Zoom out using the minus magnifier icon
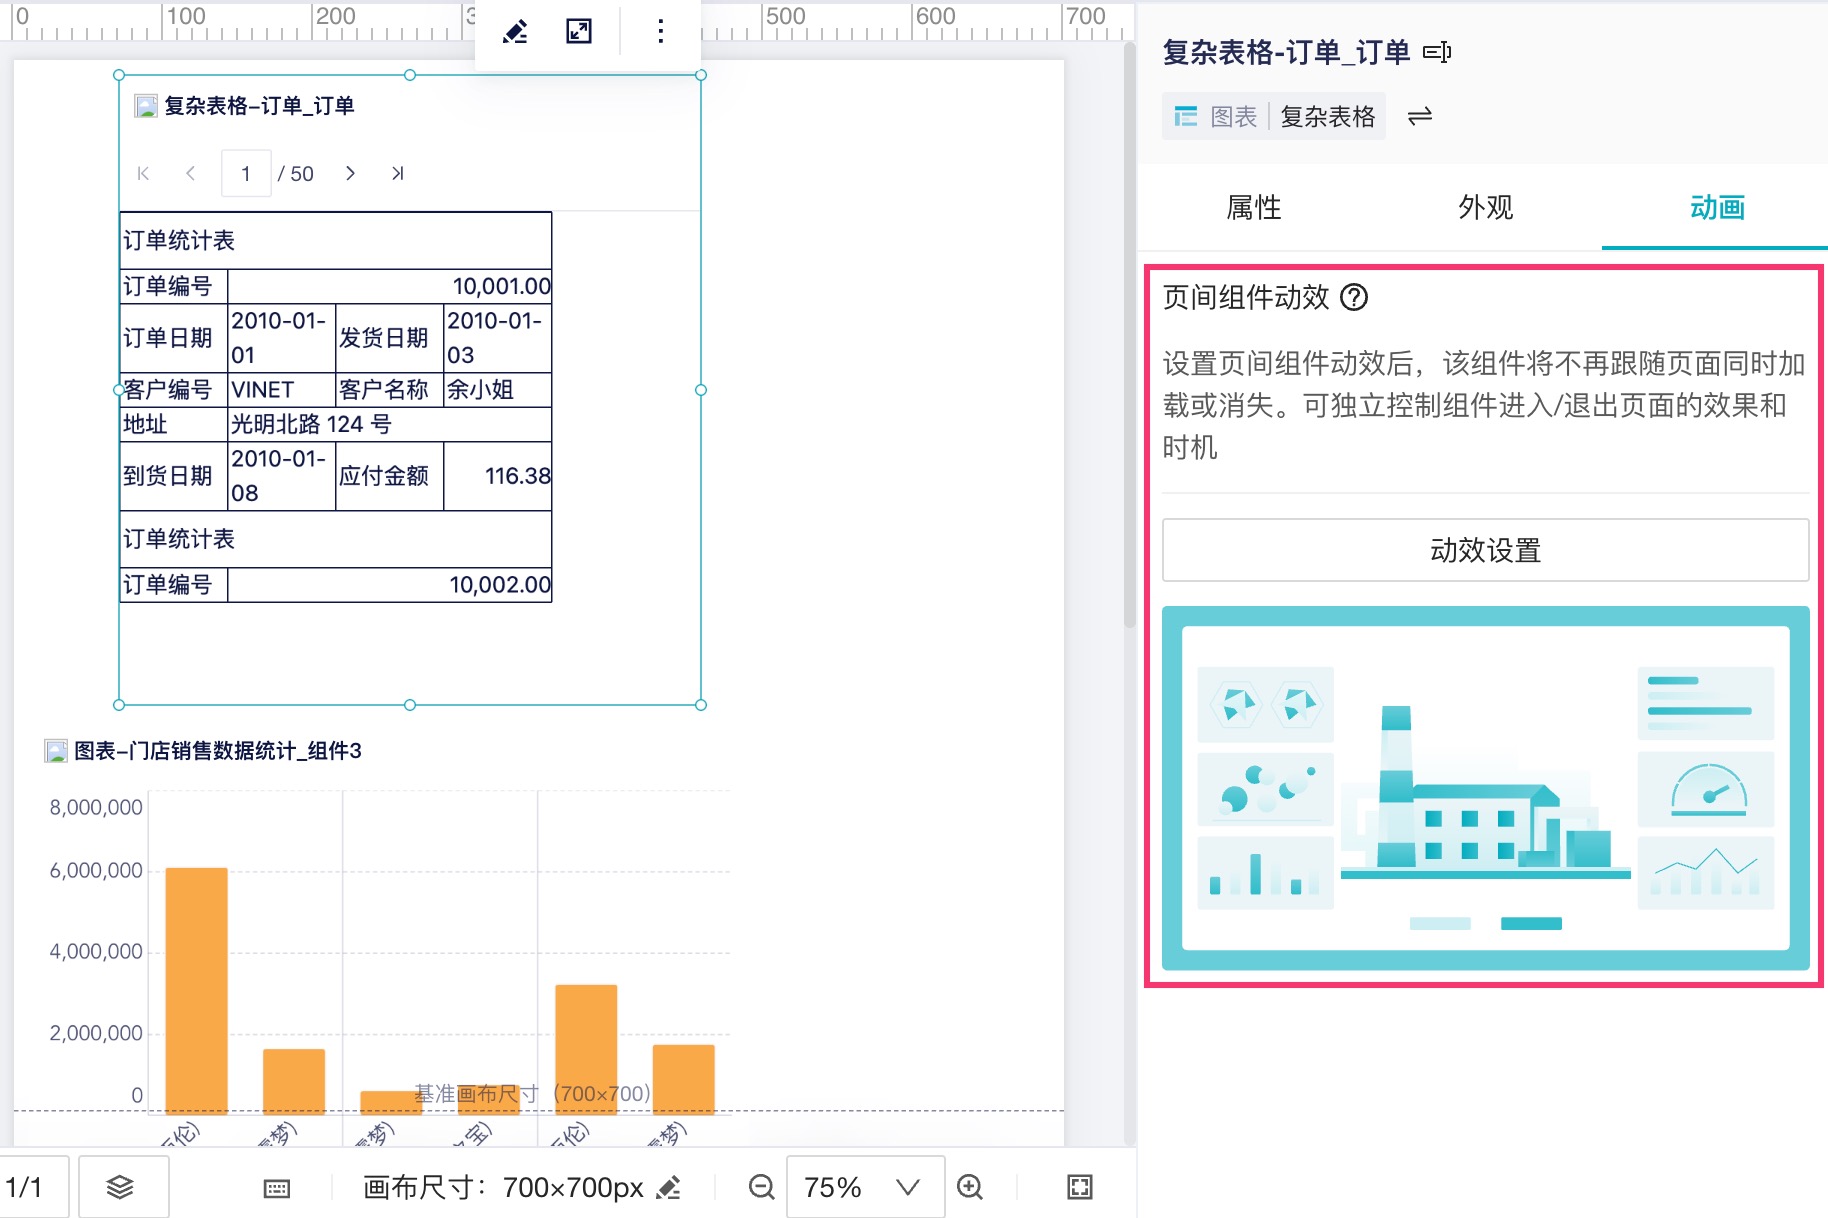 pos(761,1187)
